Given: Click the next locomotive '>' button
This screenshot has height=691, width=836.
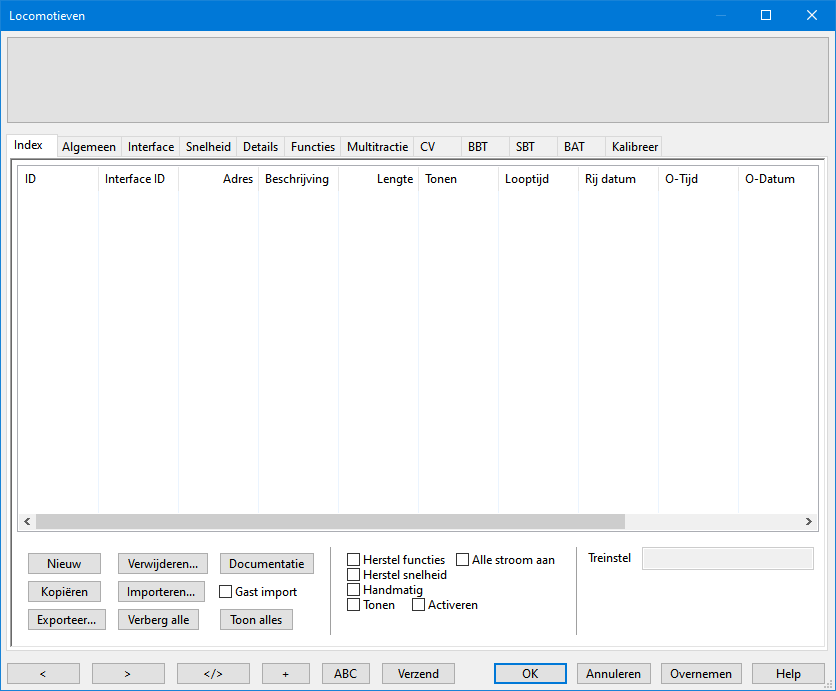Looking at the screenshot, I should 128,673.
